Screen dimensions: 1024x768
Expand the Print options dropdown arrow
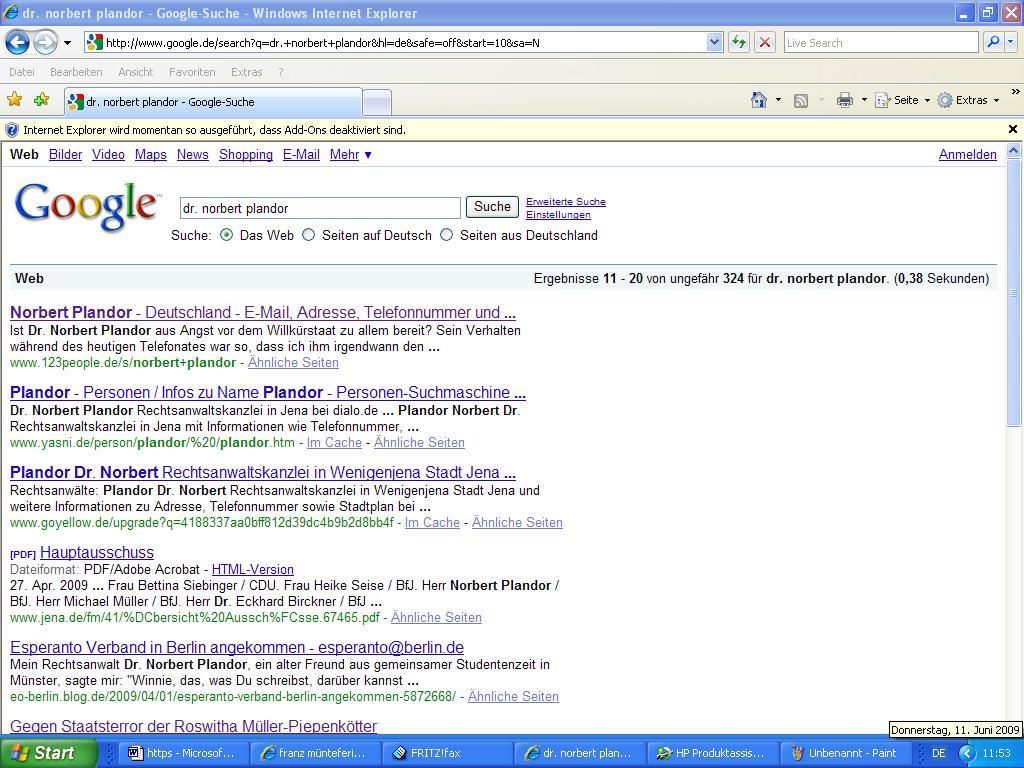pyautogui.click(x=864, y=100)
